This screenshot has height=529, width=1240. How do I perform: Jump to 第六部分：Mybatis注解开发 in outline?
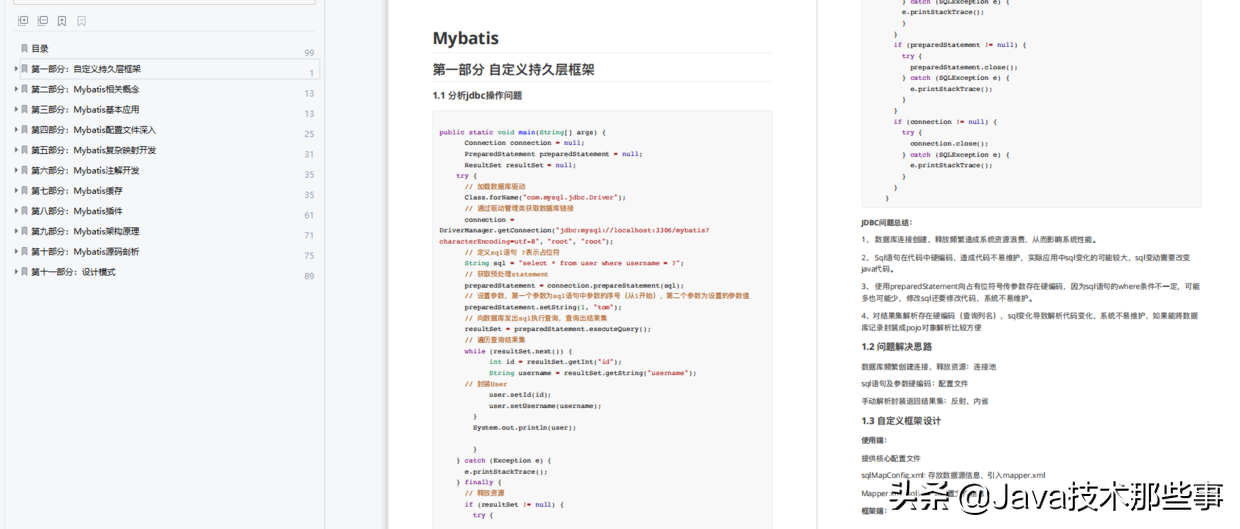[x=86, y=170]
